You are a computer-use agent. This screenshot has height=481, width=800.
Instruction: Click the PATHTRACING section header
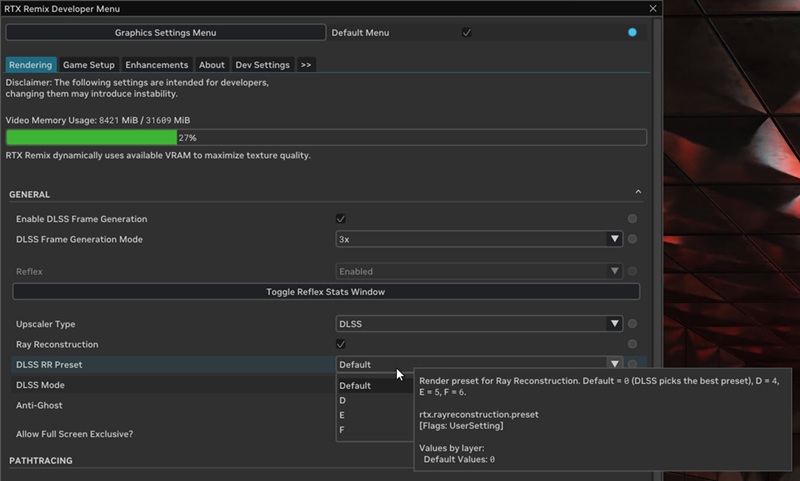(x=41, y=461)
